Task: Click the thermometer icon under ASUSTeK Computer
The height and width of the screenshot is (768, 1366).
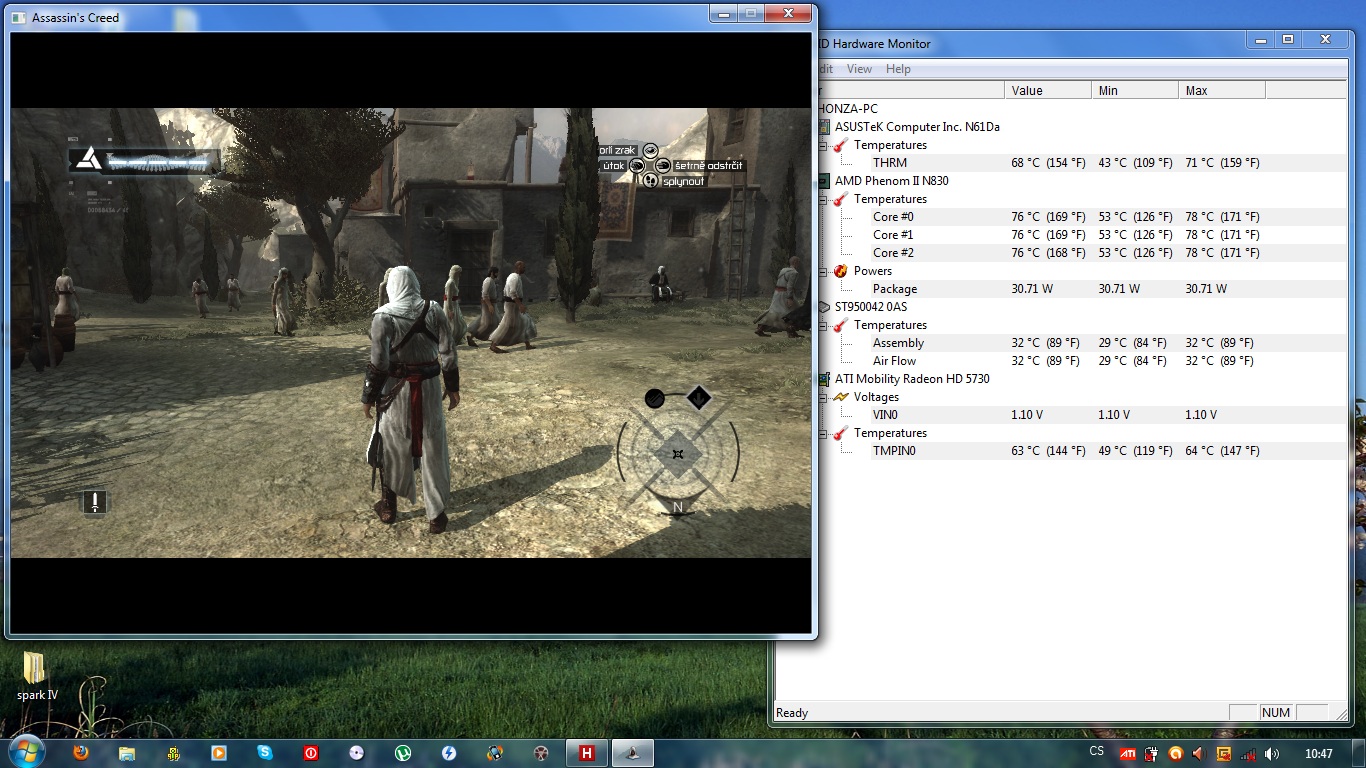Action: (840, 145)
